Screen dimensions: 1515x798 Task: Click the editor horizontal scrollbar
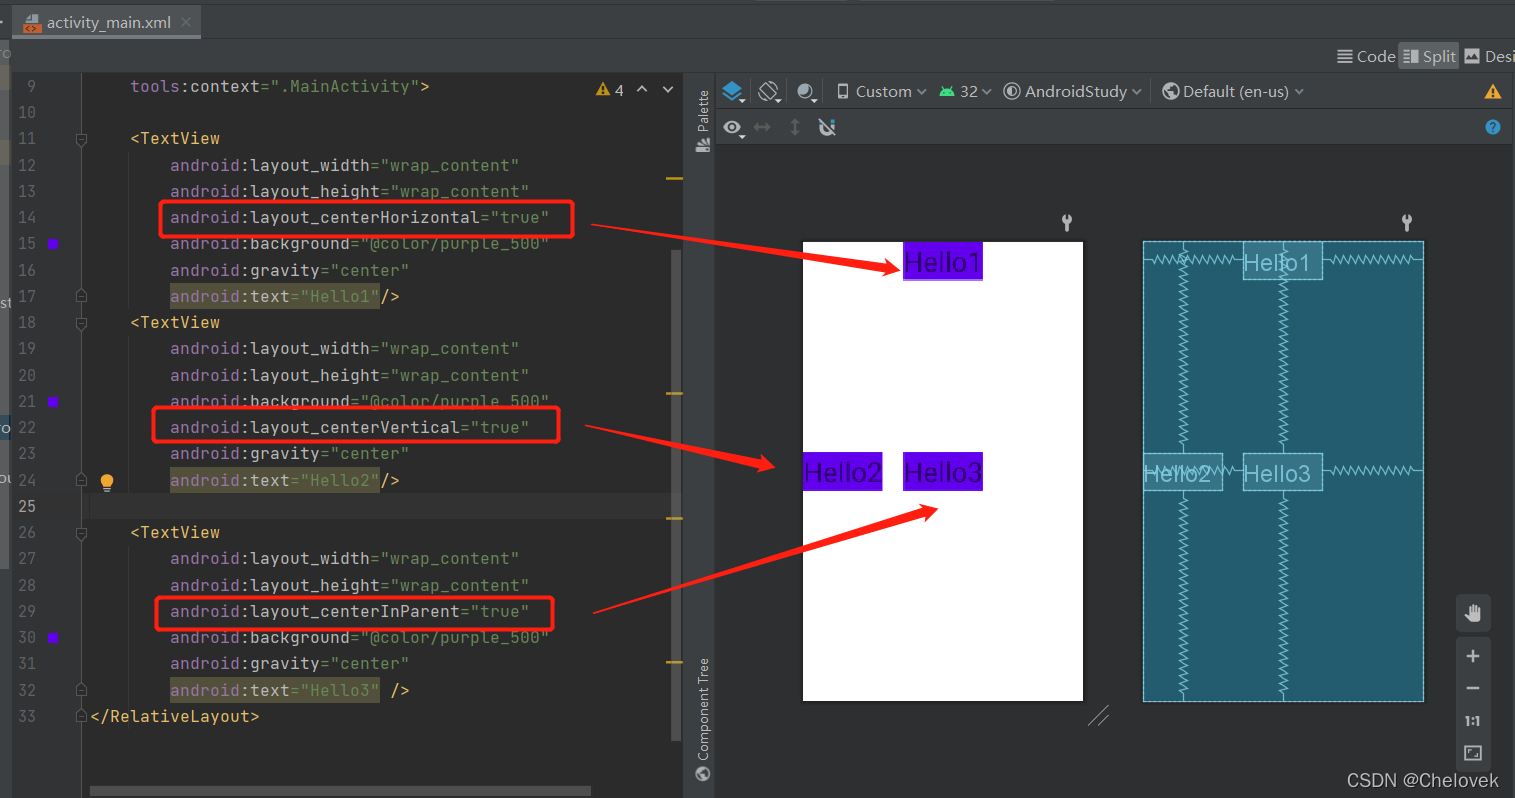coord(340,791)
